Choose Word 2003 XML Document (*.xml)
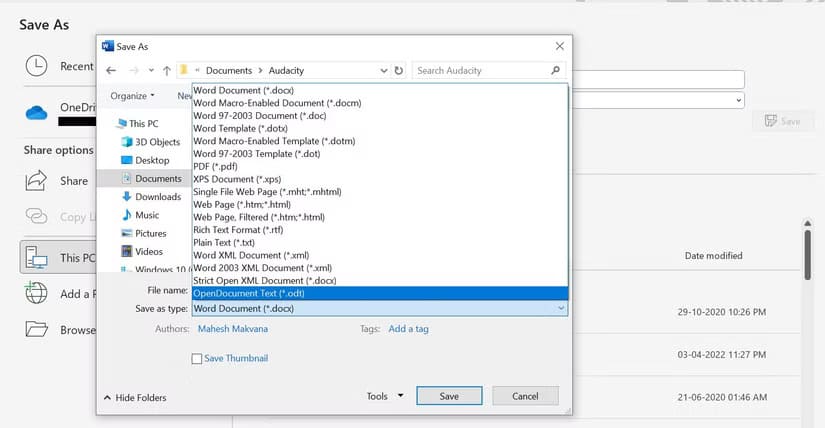 click(x=380, y=268)
